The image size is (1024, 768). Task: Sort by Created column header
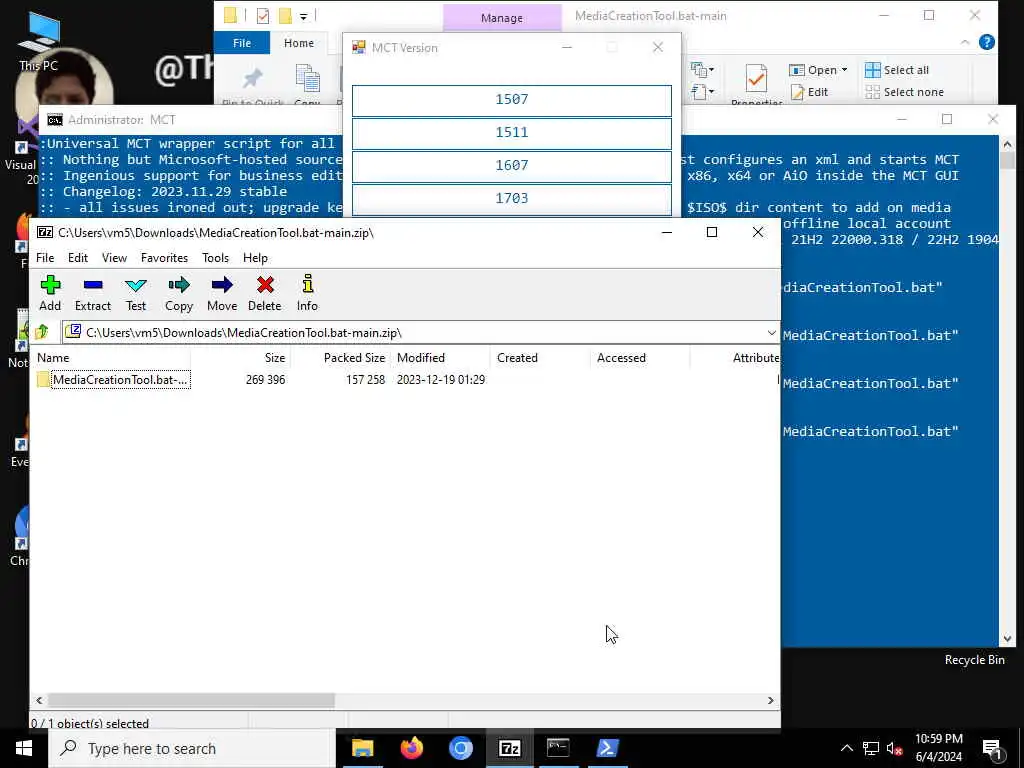point(541,358)
